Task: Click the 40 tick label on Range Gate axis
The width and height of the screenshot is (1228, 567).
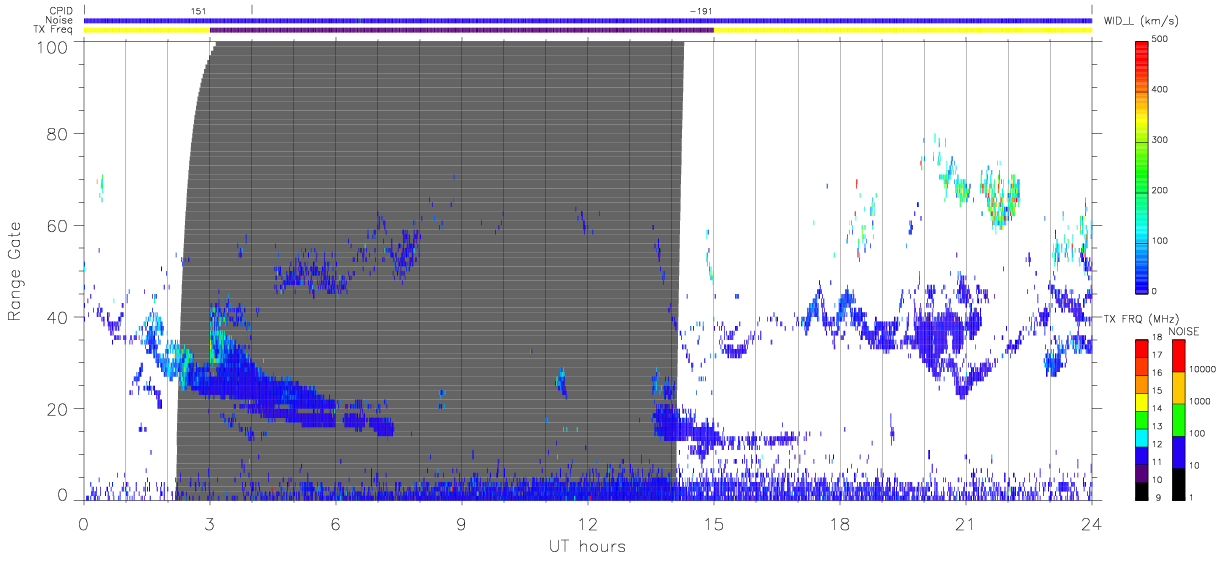Action: point(58,317)
